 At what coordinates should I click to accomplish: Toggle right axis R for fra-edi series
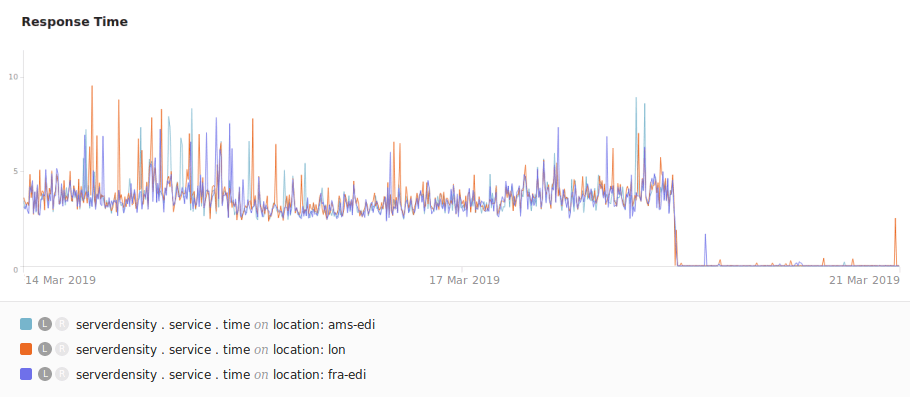pos(62,374)
